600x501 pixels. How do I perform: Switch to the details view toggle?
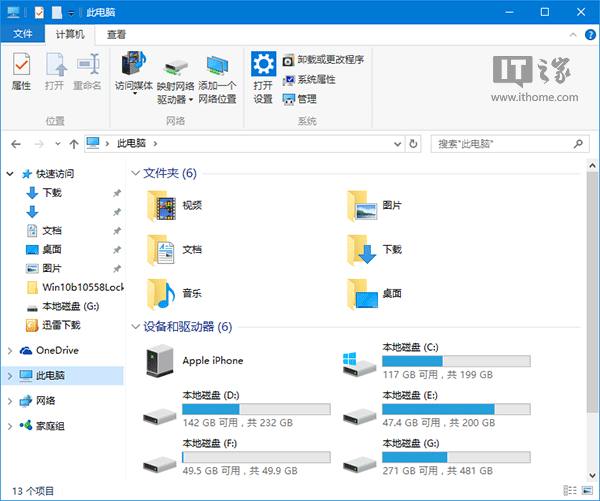(x=570, y=490)
